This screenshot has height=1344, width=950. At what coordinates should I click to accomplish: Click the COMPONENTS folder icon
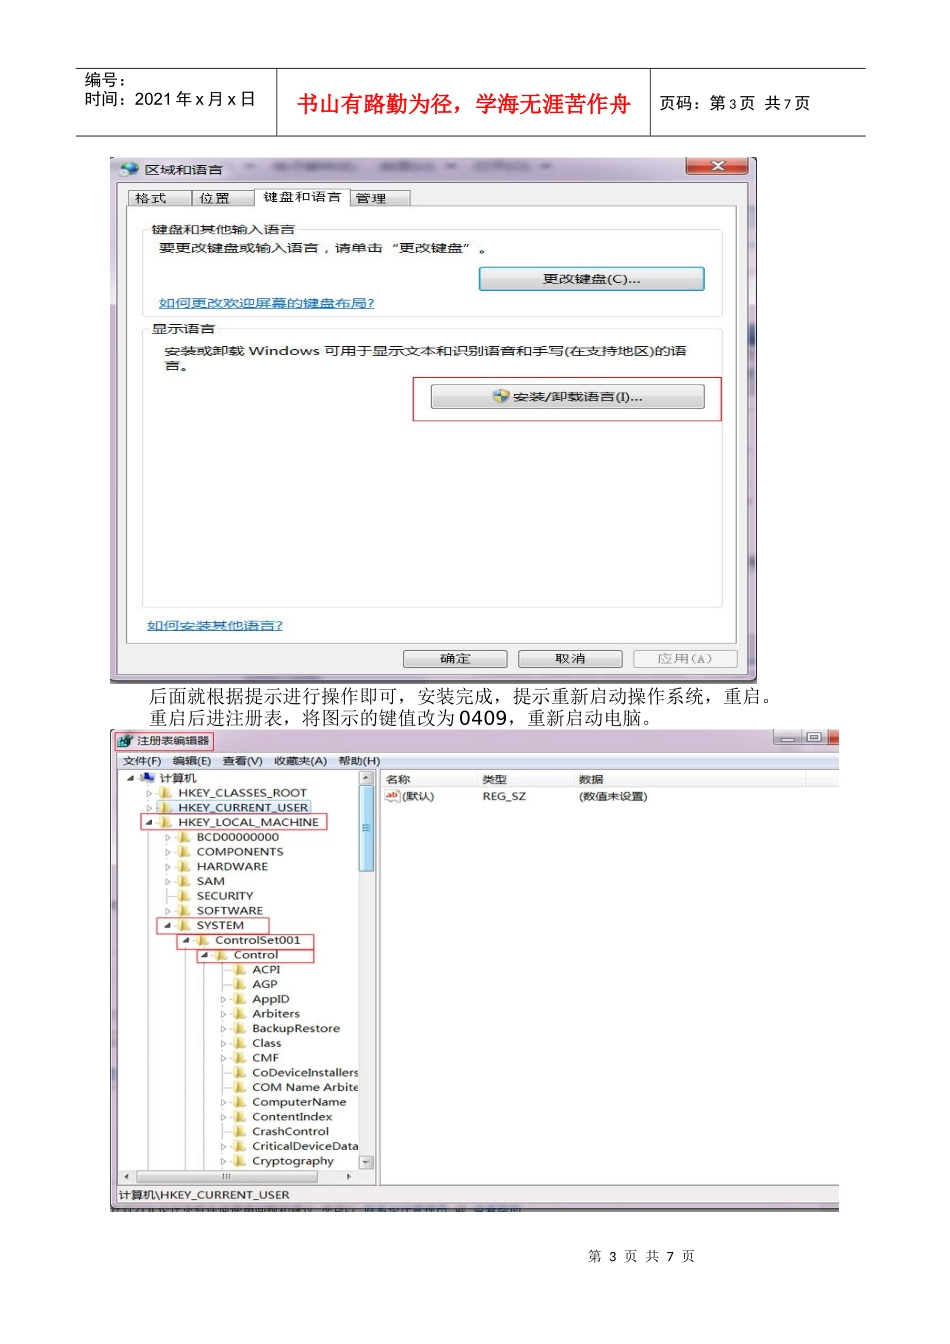click(x=185, y=852)
